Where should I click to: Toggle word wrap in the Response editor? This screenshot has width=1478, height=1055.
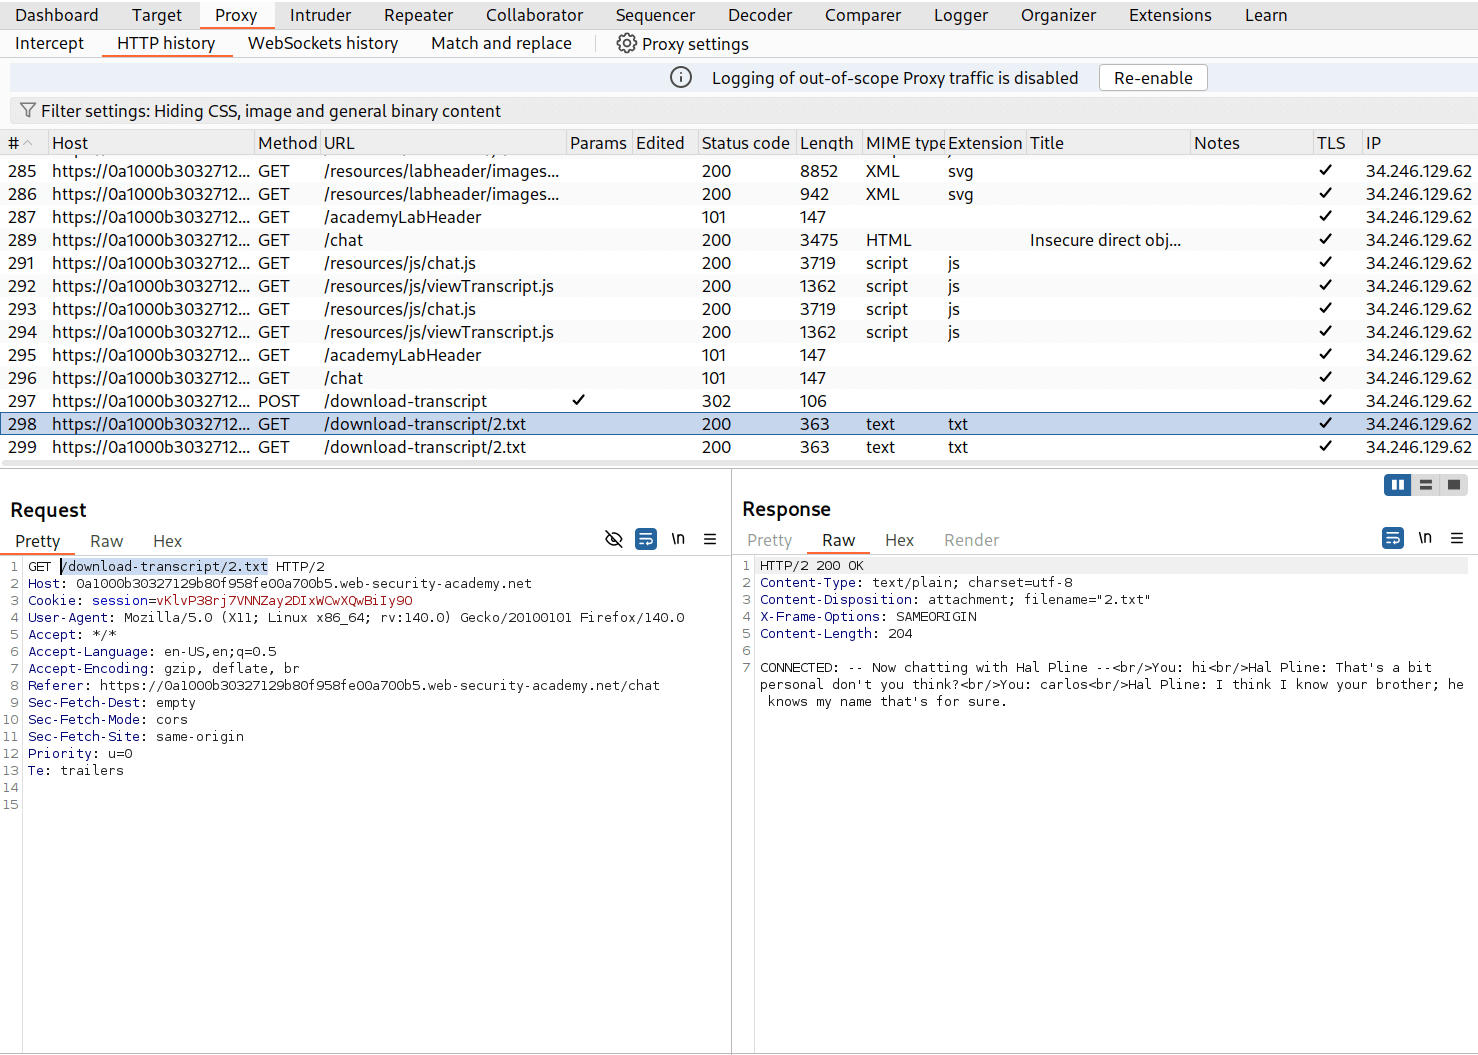point(1392,537)
